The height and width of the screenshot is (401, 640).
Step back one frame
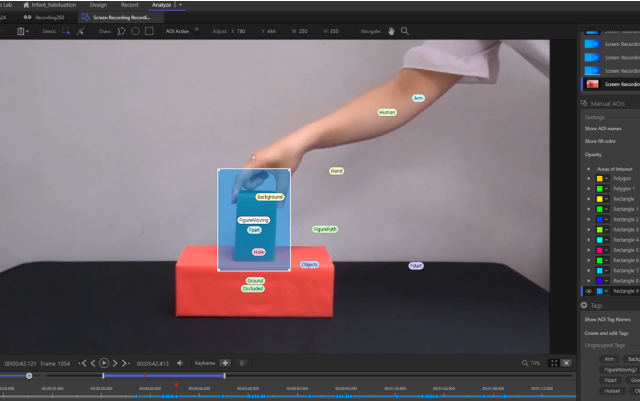92,363
